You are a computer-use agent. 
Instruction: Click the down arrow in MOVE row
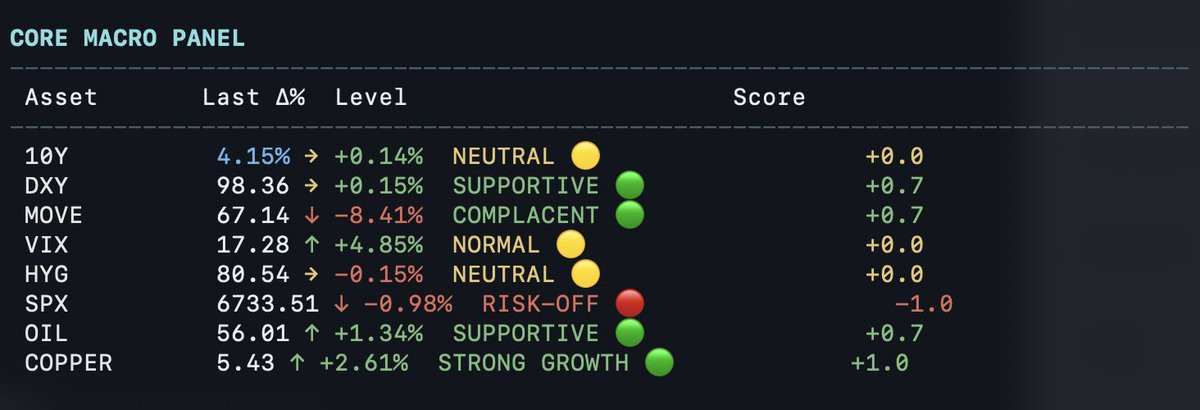(312, 215)
